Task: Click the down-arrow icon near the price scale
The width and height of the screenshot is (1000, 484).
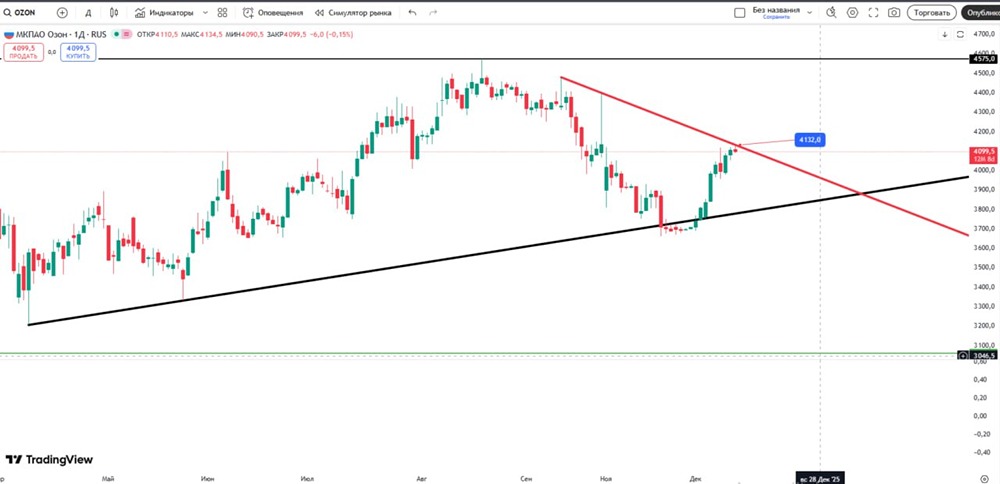Action: pos(945,34)
